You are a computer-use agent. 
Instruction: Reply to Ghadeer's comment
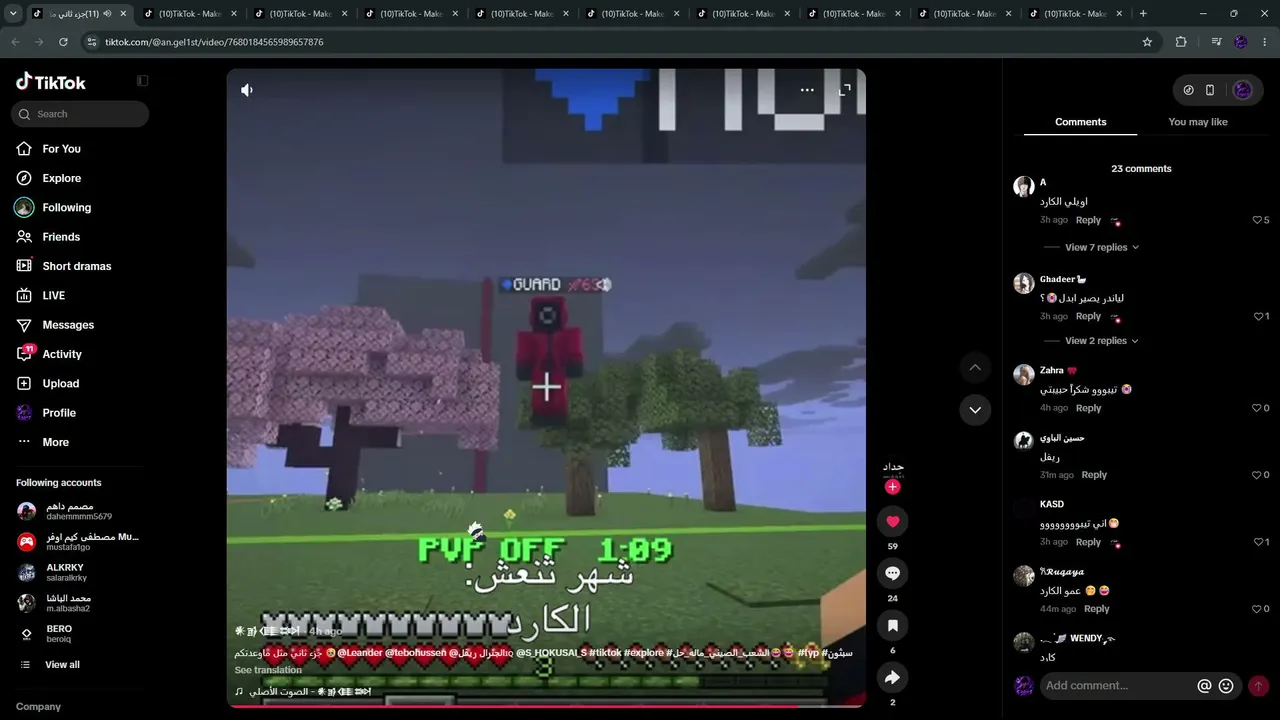(1088, 316)
